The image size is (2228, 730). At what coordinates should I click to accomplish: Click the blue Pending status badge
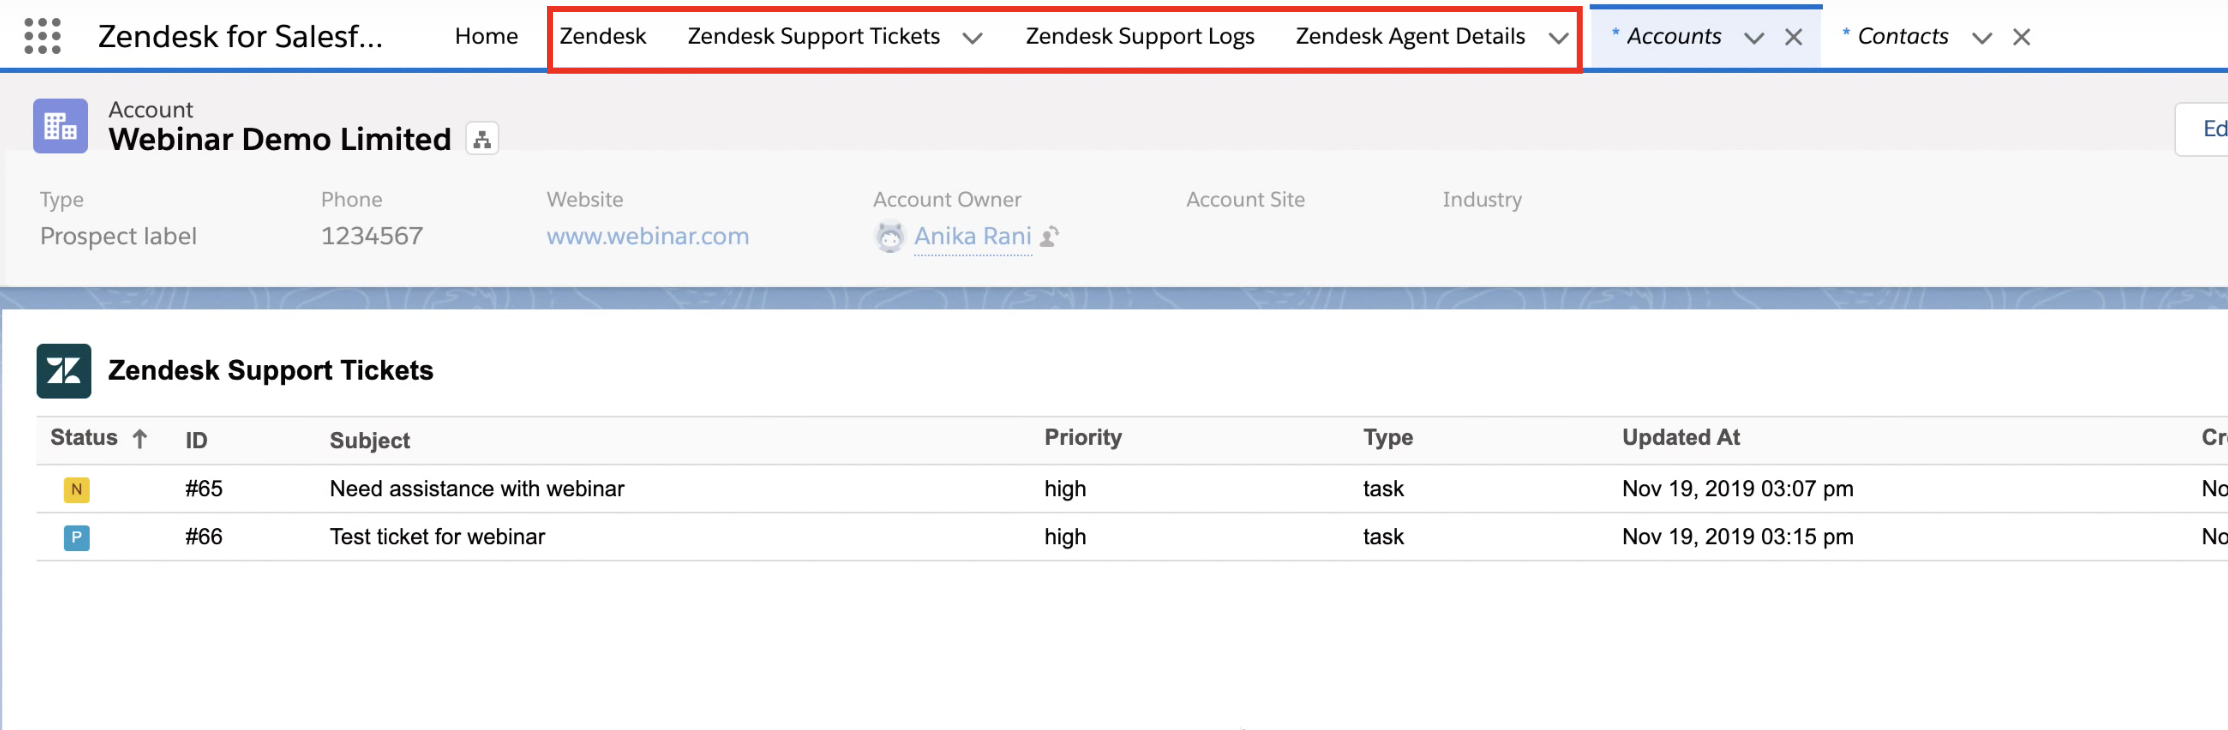point(76,537)
